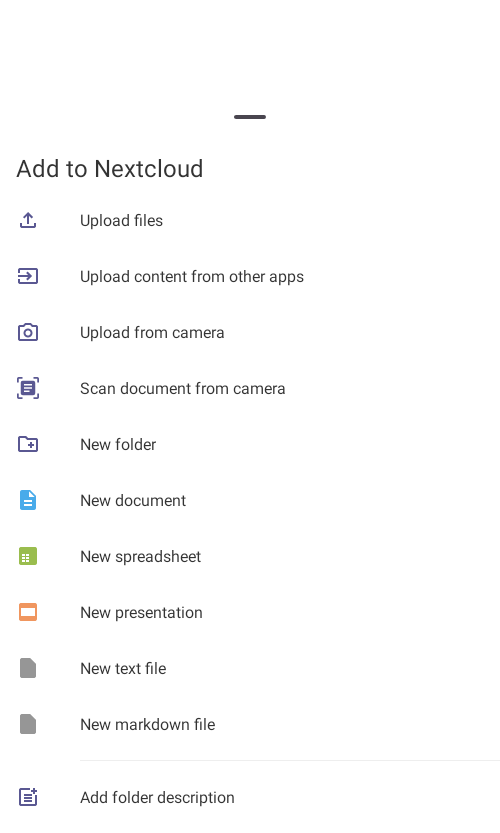Select Upload files
Image resolution: width=500 pixels, height=833 pixels.
pos(250,220)
